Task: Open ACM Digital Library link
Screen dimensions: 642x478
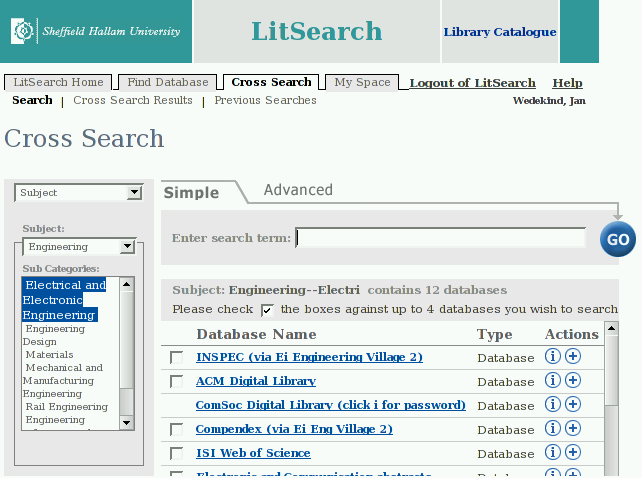Action: point(256,381)
